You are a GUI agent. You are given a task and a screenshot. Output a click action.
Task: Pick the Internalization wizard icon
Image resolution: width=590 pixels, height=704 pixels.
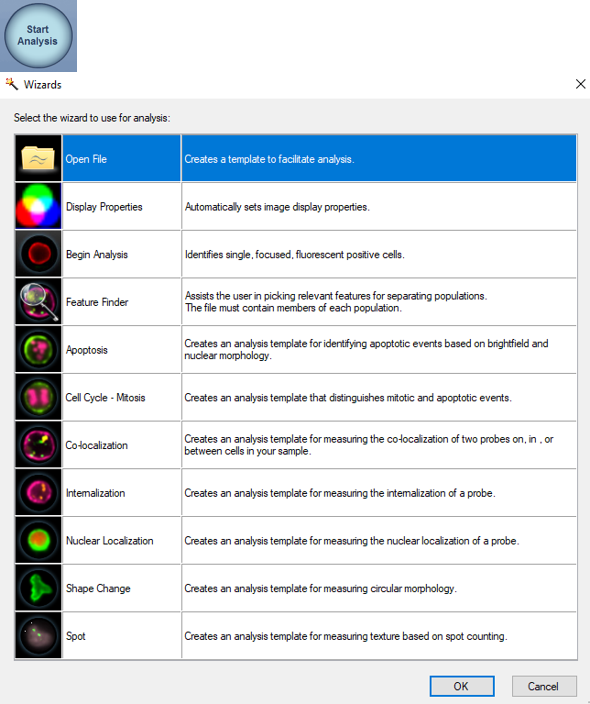tap(38, 492)
